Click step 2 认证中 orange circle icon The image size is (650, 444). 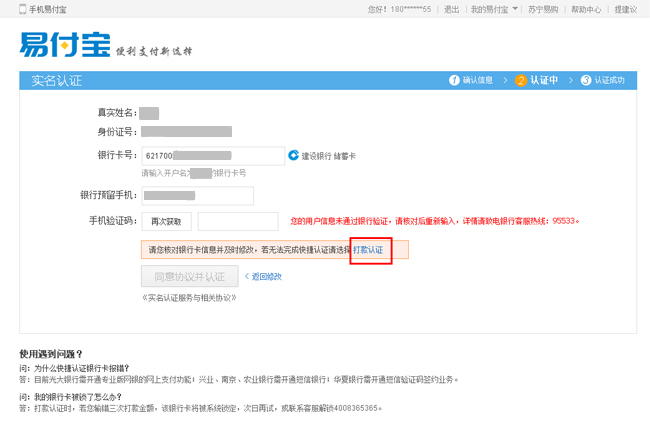coord(521,80)
